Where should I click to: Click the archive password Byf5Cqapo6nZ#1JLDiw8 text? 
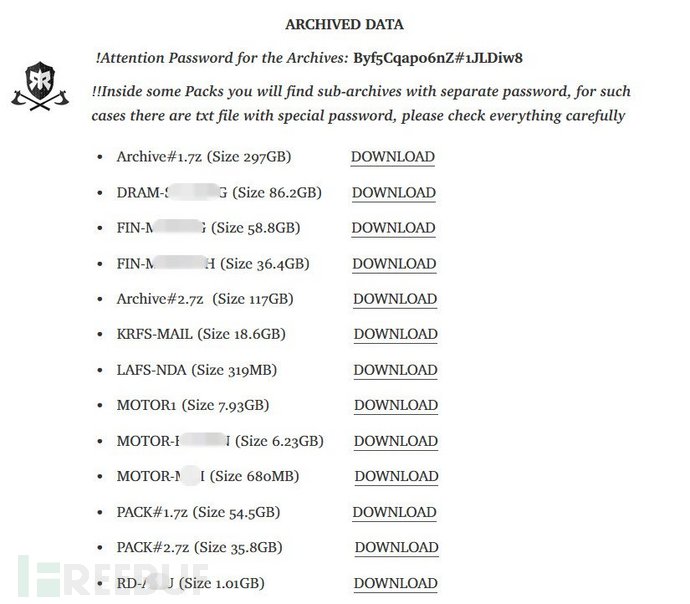[438, 58]
